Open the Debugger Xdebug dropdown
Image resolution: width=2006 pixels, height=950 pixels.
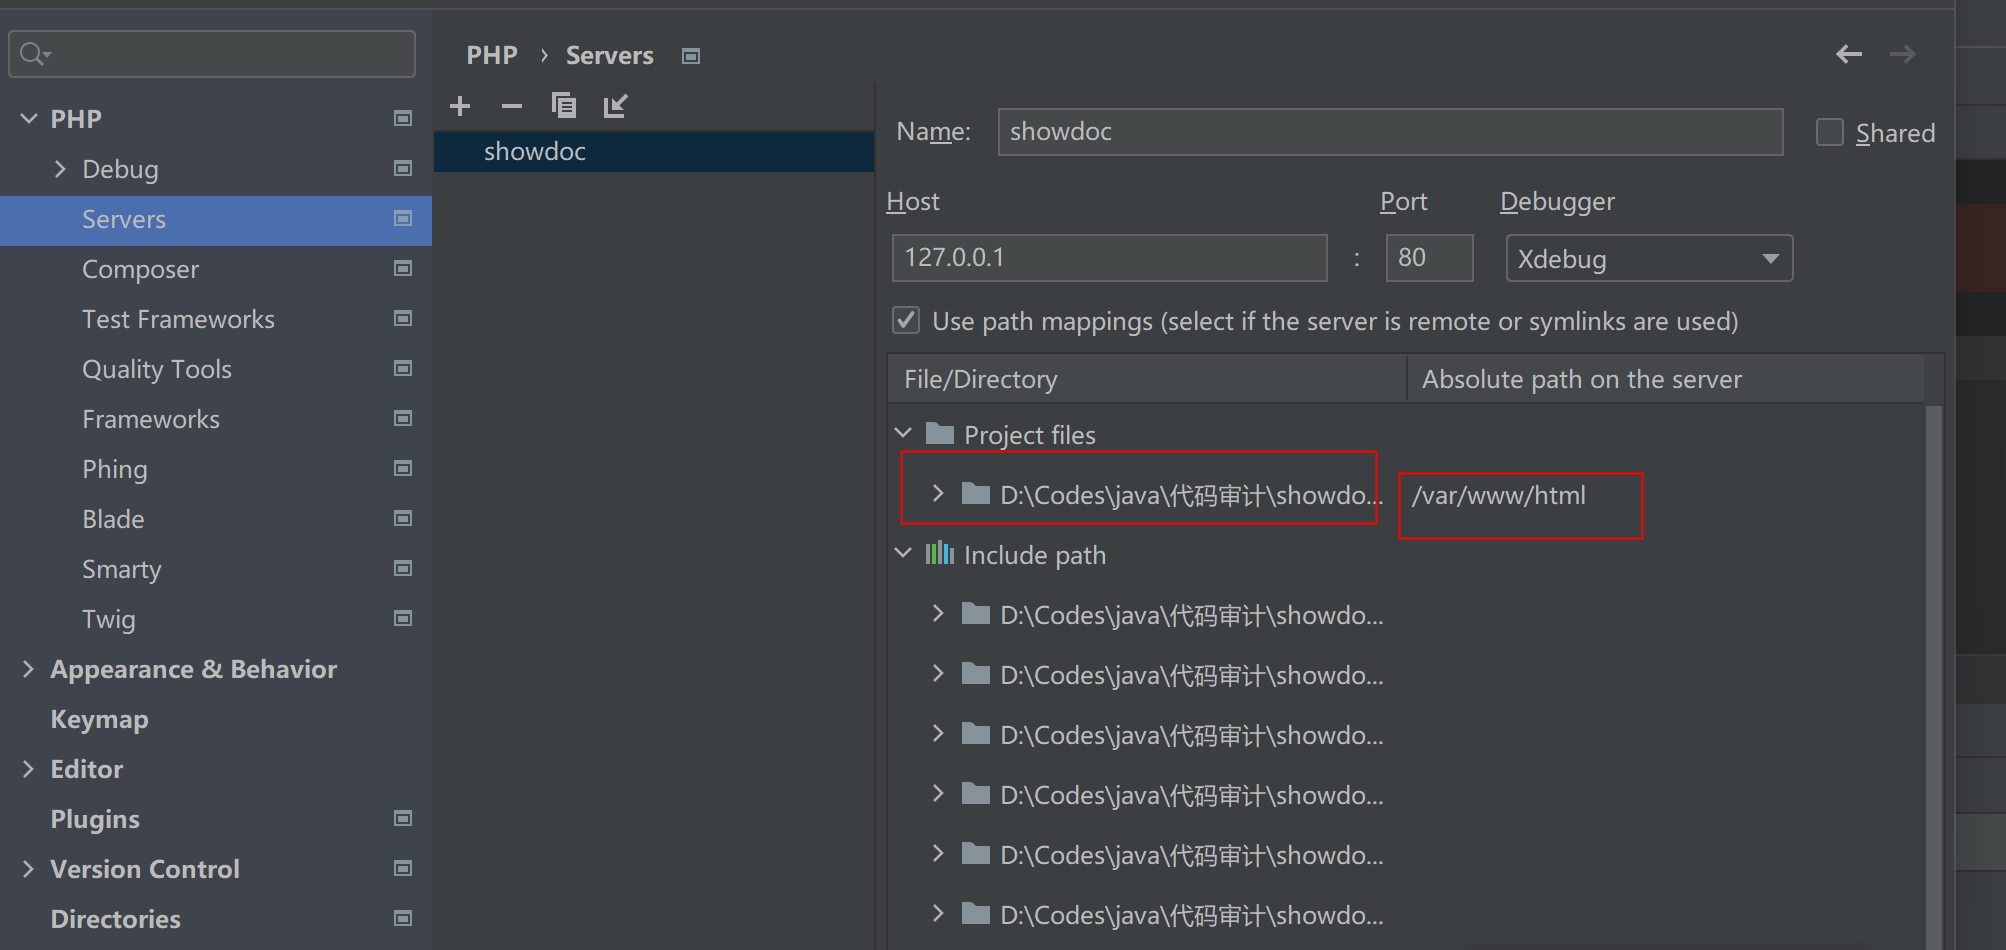(x=1649, y=258)
